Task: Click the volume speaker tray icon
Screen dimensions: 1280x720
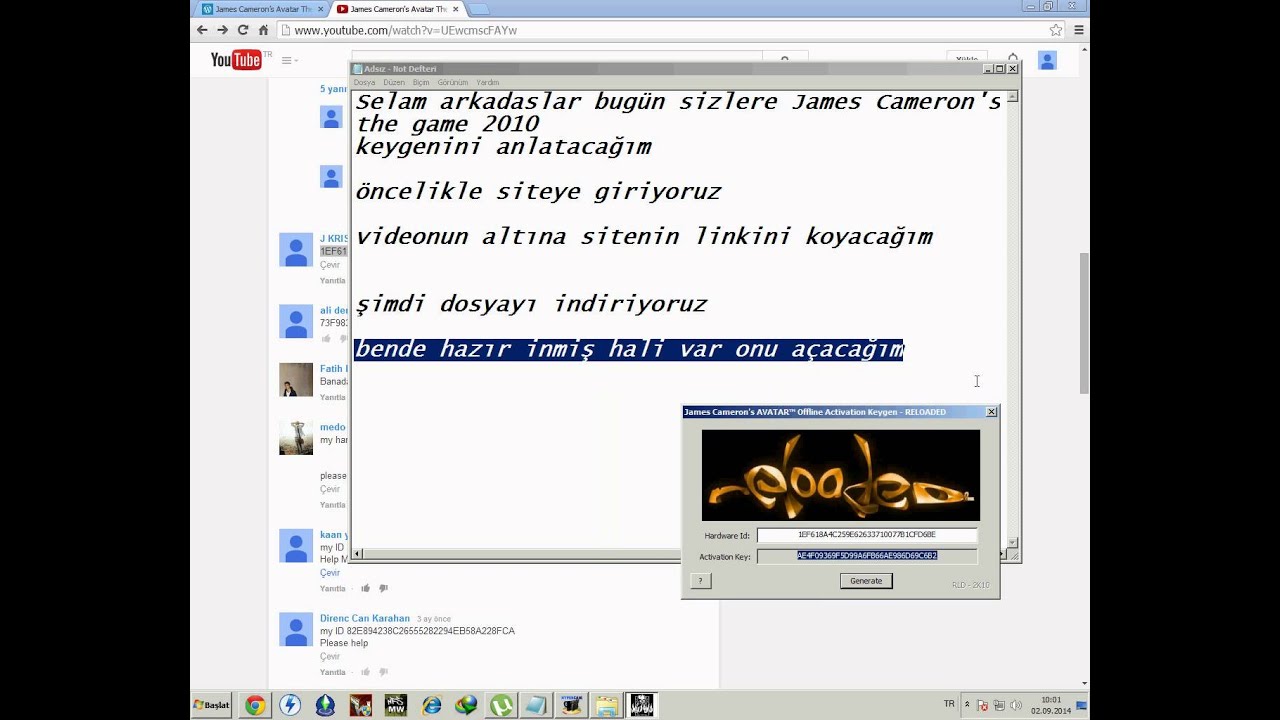Action: 1016,705
